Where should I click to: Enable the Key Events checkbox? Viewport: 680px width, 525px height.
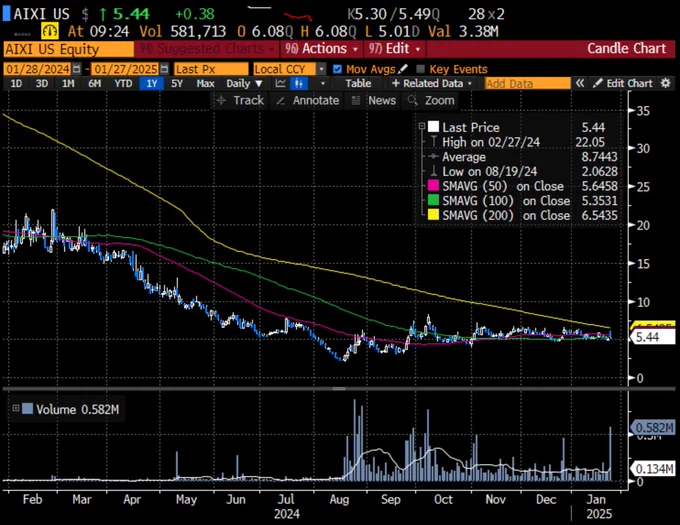pyautogui.click(x=420, y=69)
